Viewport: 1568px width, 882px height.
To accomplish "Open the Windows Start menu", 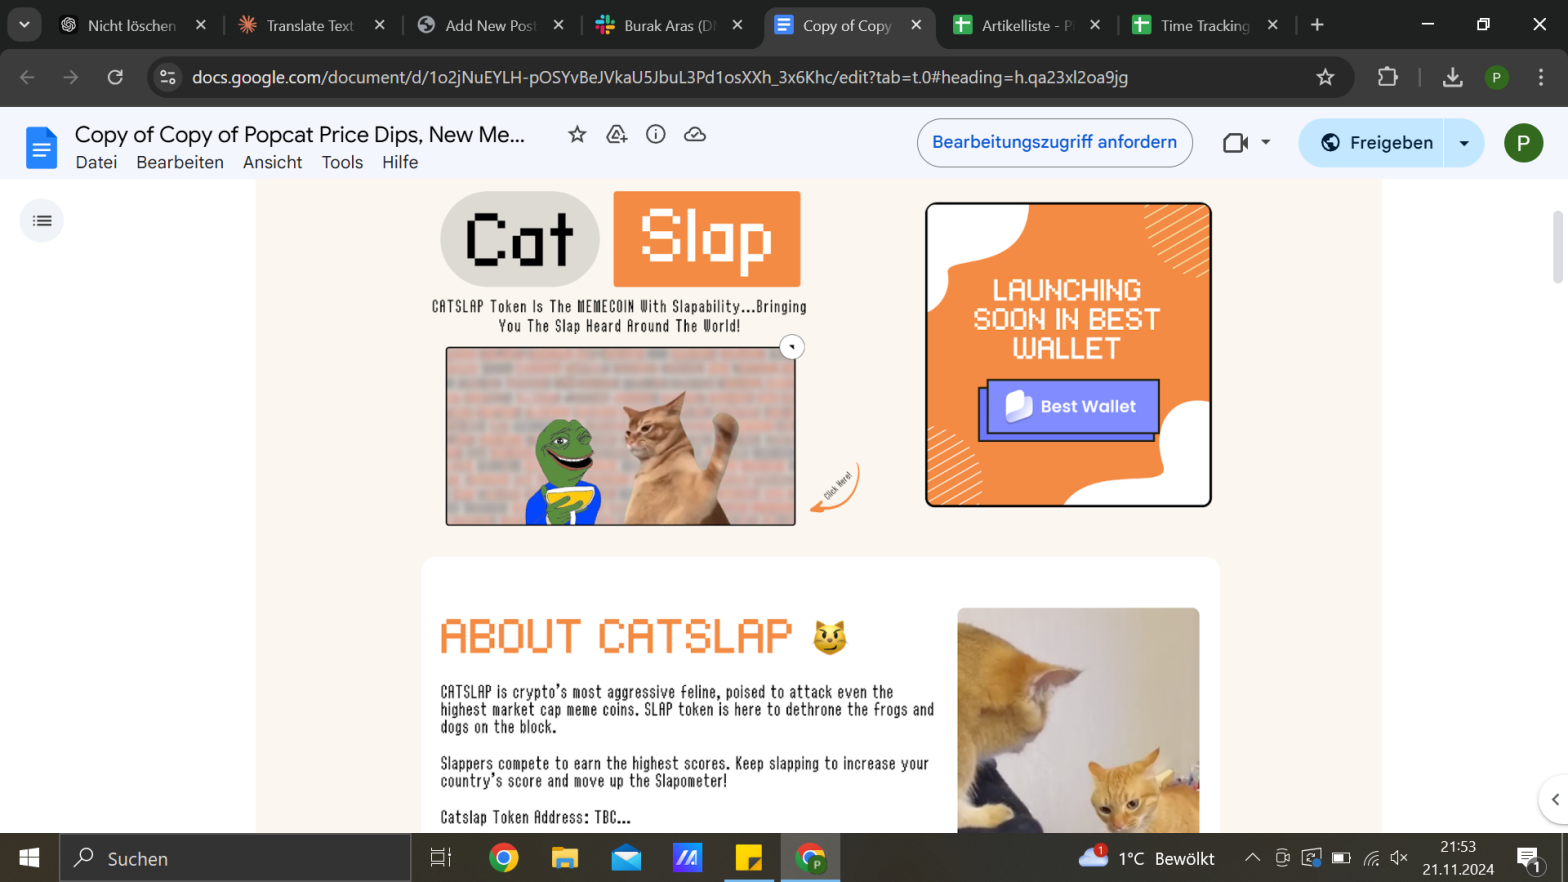I will point(29,858).
